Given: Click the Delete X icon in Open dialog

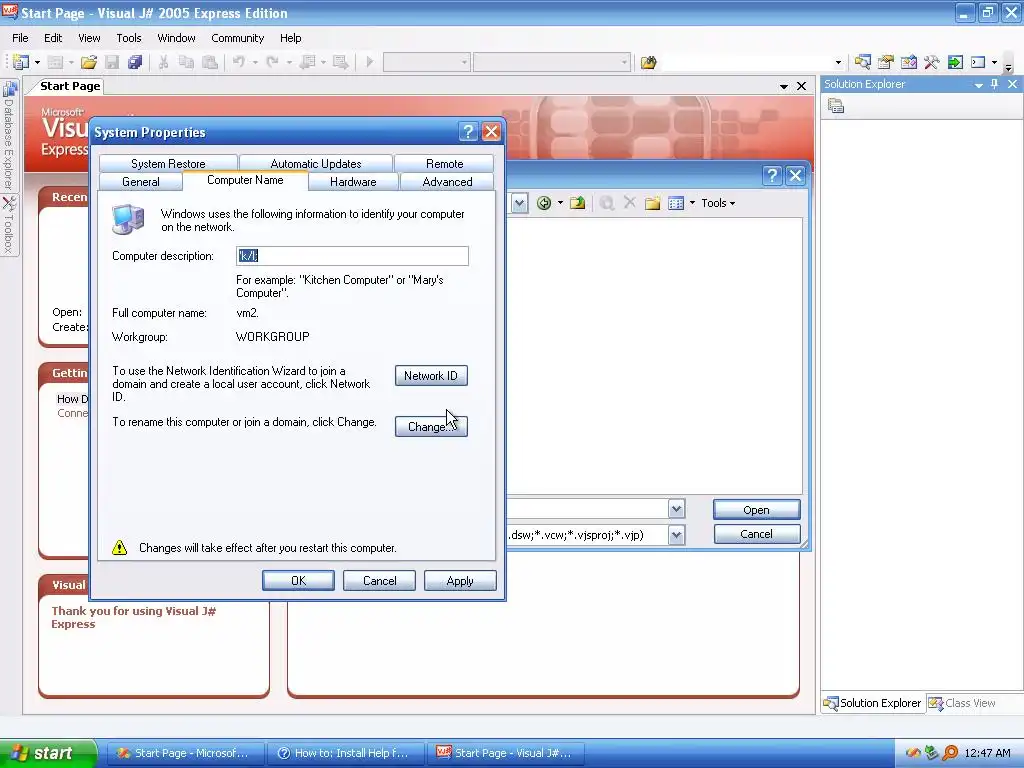Looking at the screenshot, I should (630, 203).
